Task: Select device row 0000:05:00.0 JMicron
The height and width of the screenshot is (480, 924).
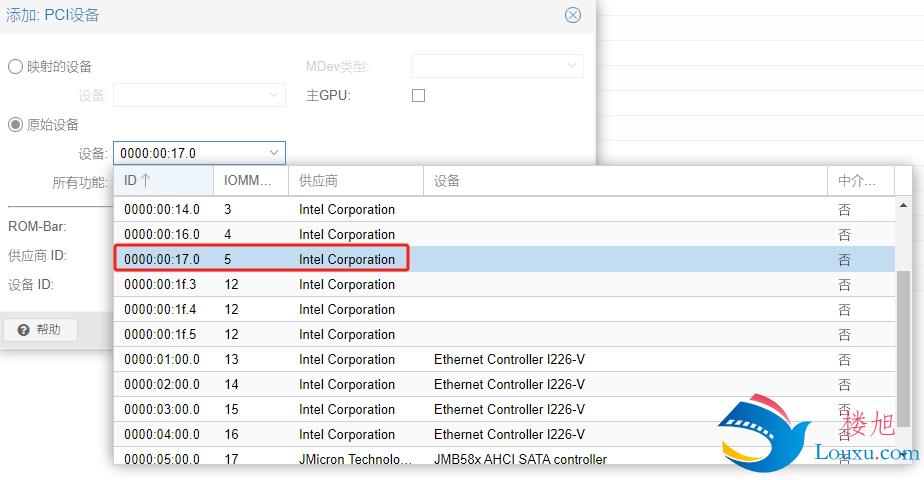Action: 504,456
